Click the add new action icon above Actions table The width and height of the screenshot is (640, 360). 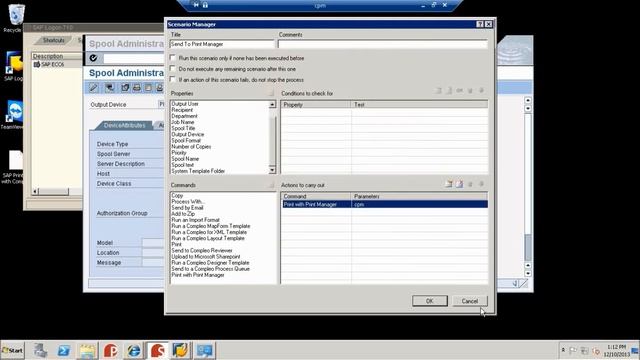point(449,184)
